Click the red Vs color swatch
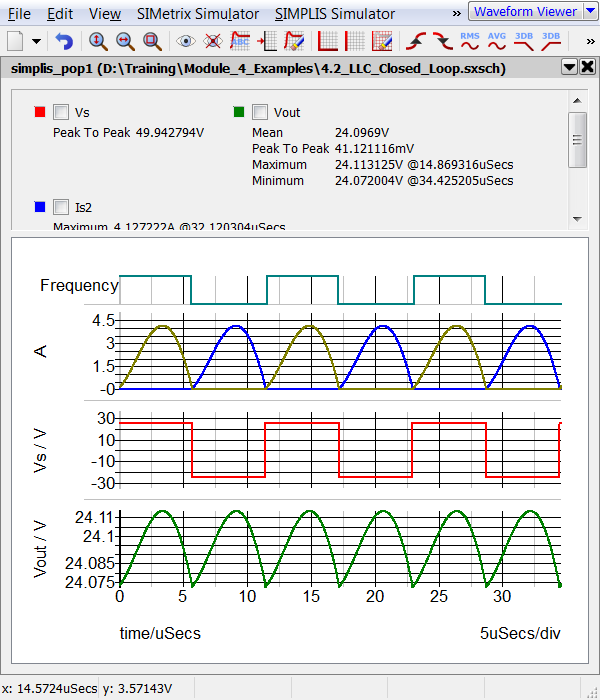The width and height of the screenshot is (600, 700). 39,112
